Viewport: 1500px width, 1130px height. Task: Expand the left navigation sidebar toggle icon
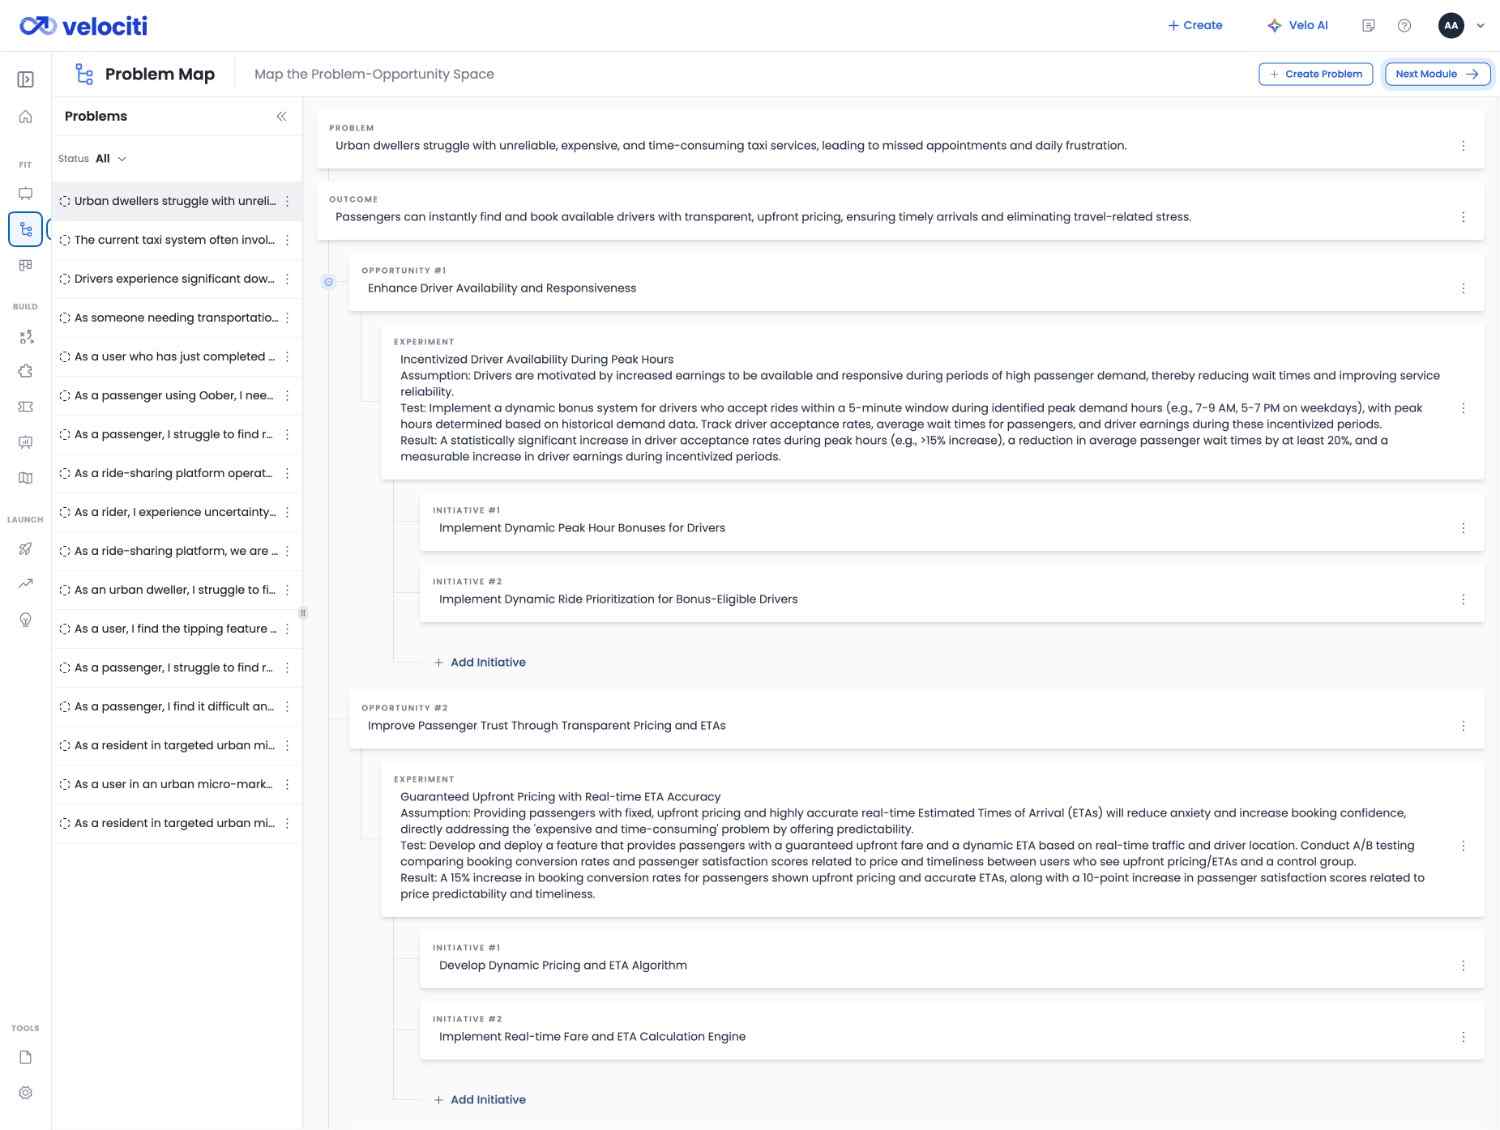pyautogui.click(x=26, y=80)
